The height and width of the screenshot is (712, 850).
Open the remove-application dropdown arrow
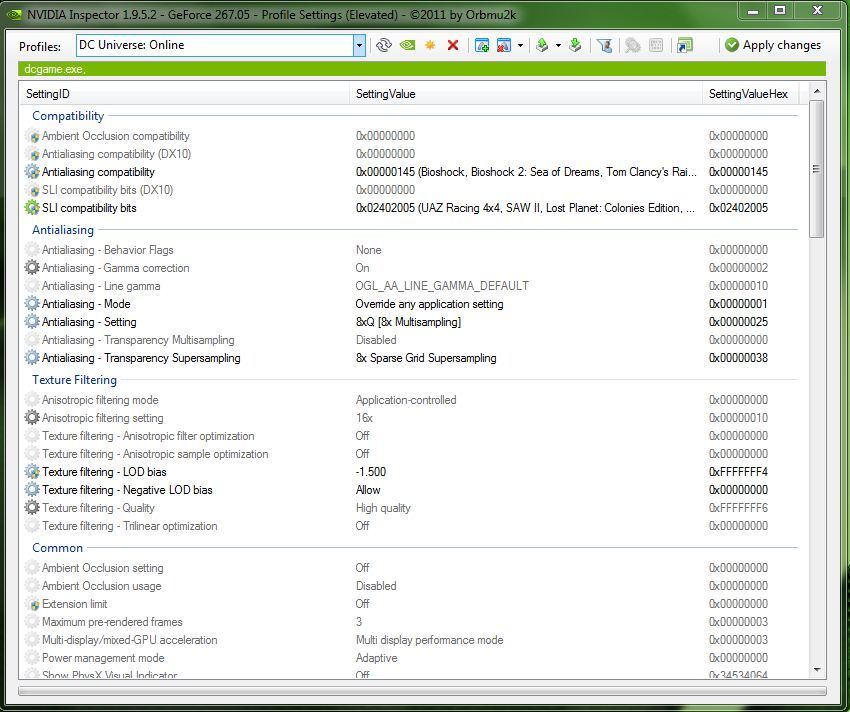[x=520, y=46]
